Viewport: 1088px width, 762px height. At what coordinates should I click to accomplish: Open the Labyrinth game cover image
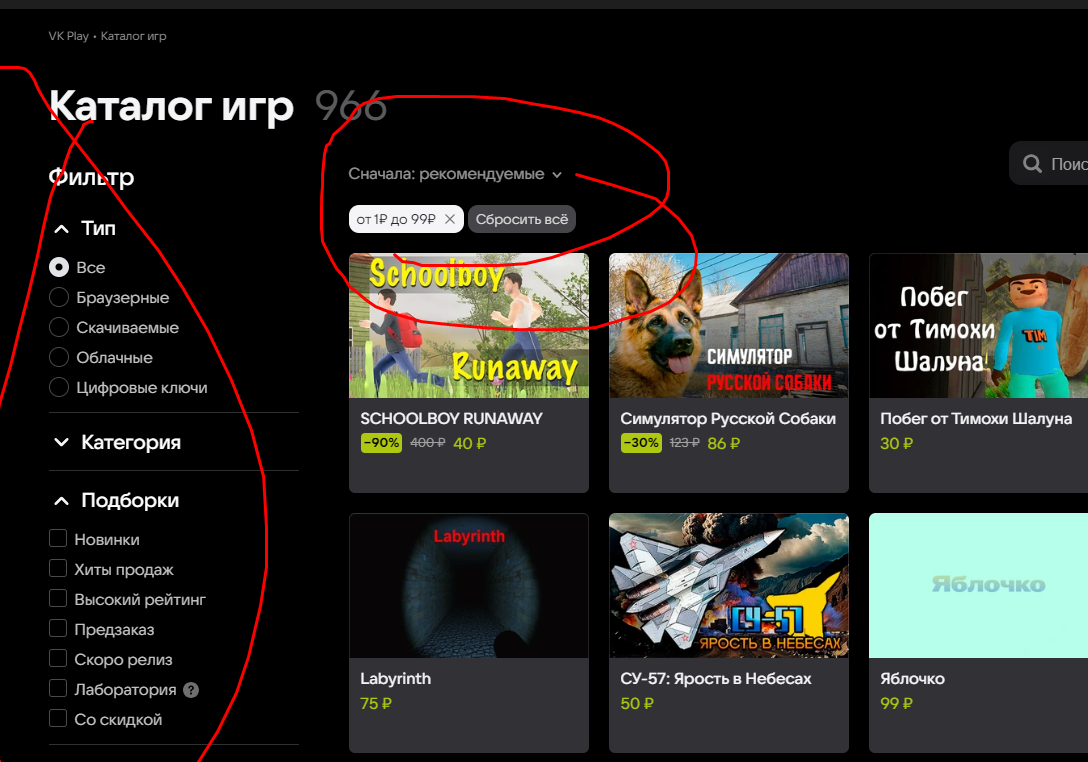pos(469,586)
